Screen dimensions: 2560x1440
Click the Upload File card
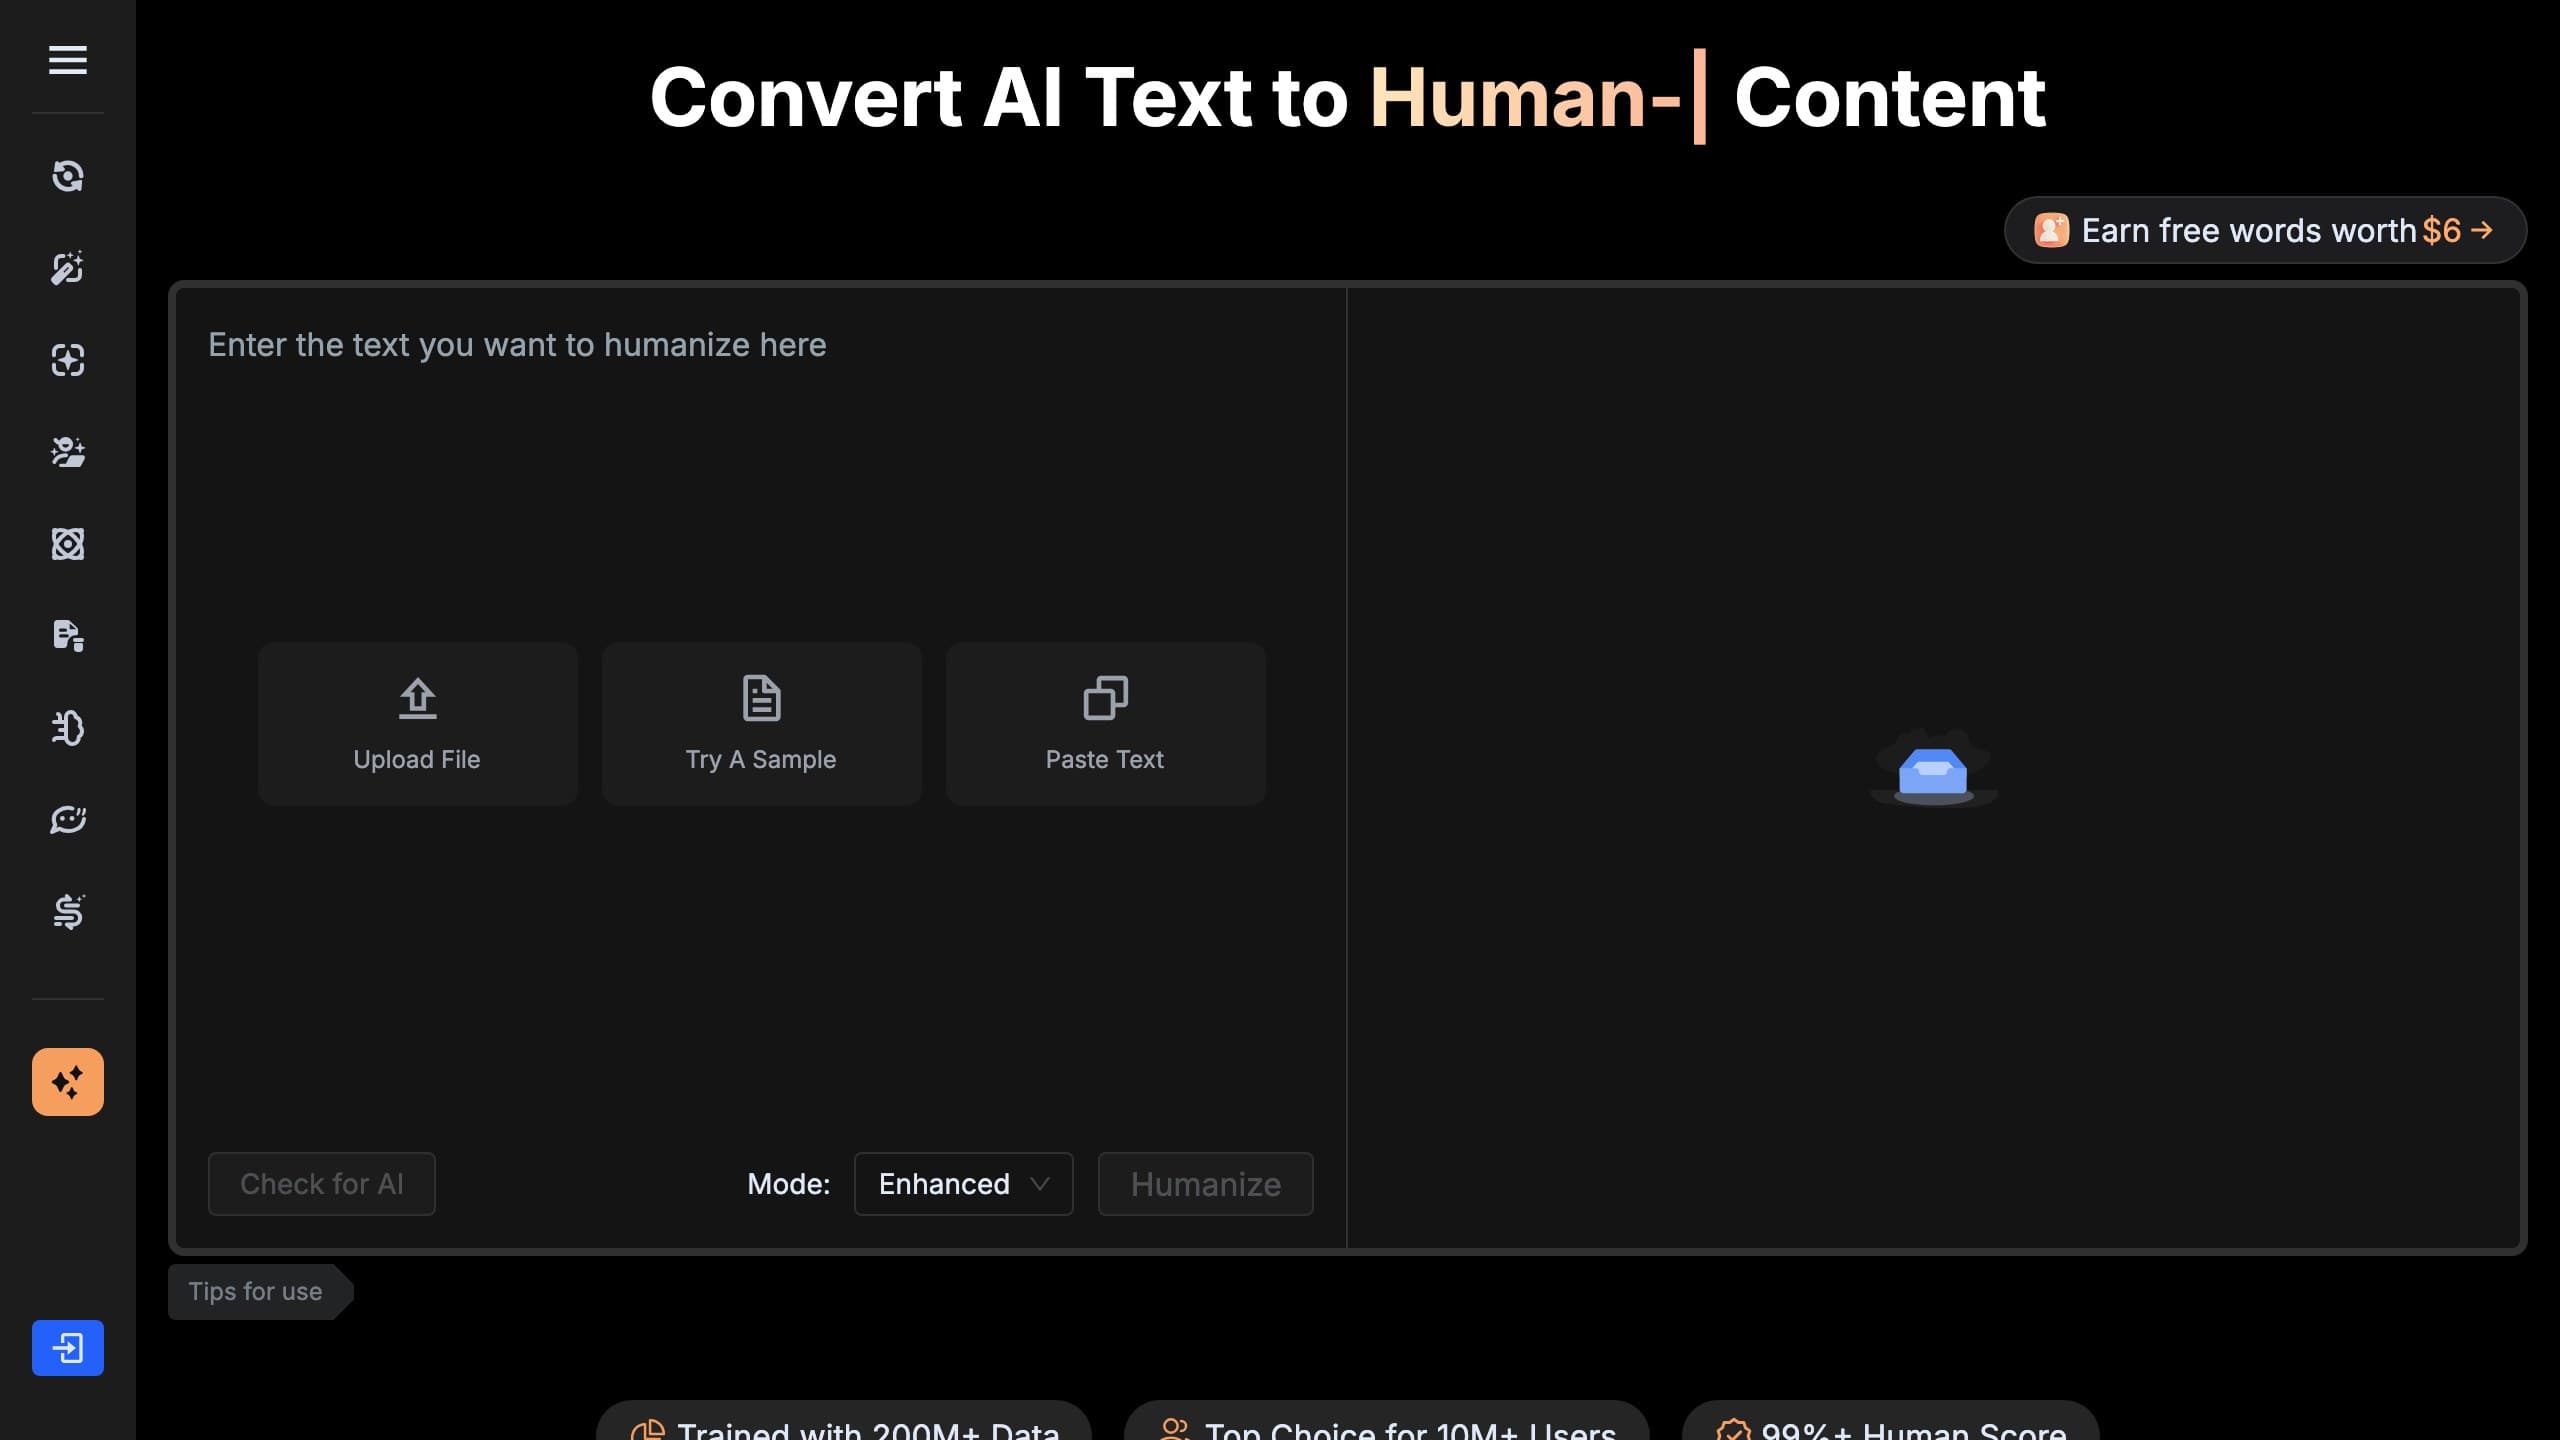coord(418,724)
